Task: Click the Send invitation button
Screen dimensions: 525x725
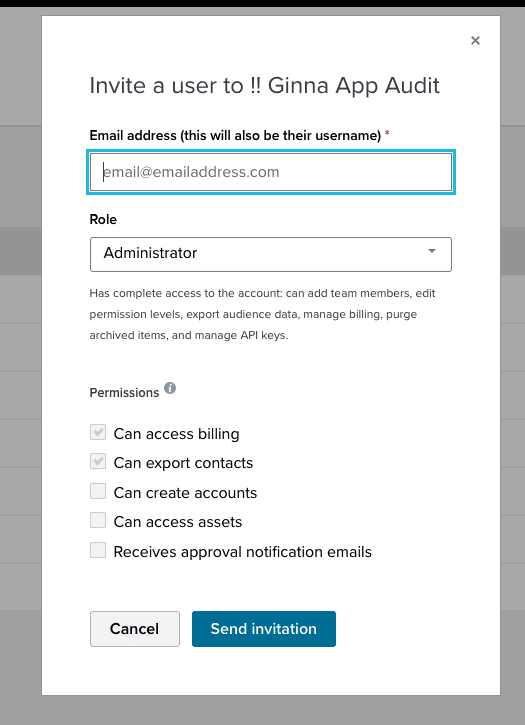Action: [x=264, y=629]
